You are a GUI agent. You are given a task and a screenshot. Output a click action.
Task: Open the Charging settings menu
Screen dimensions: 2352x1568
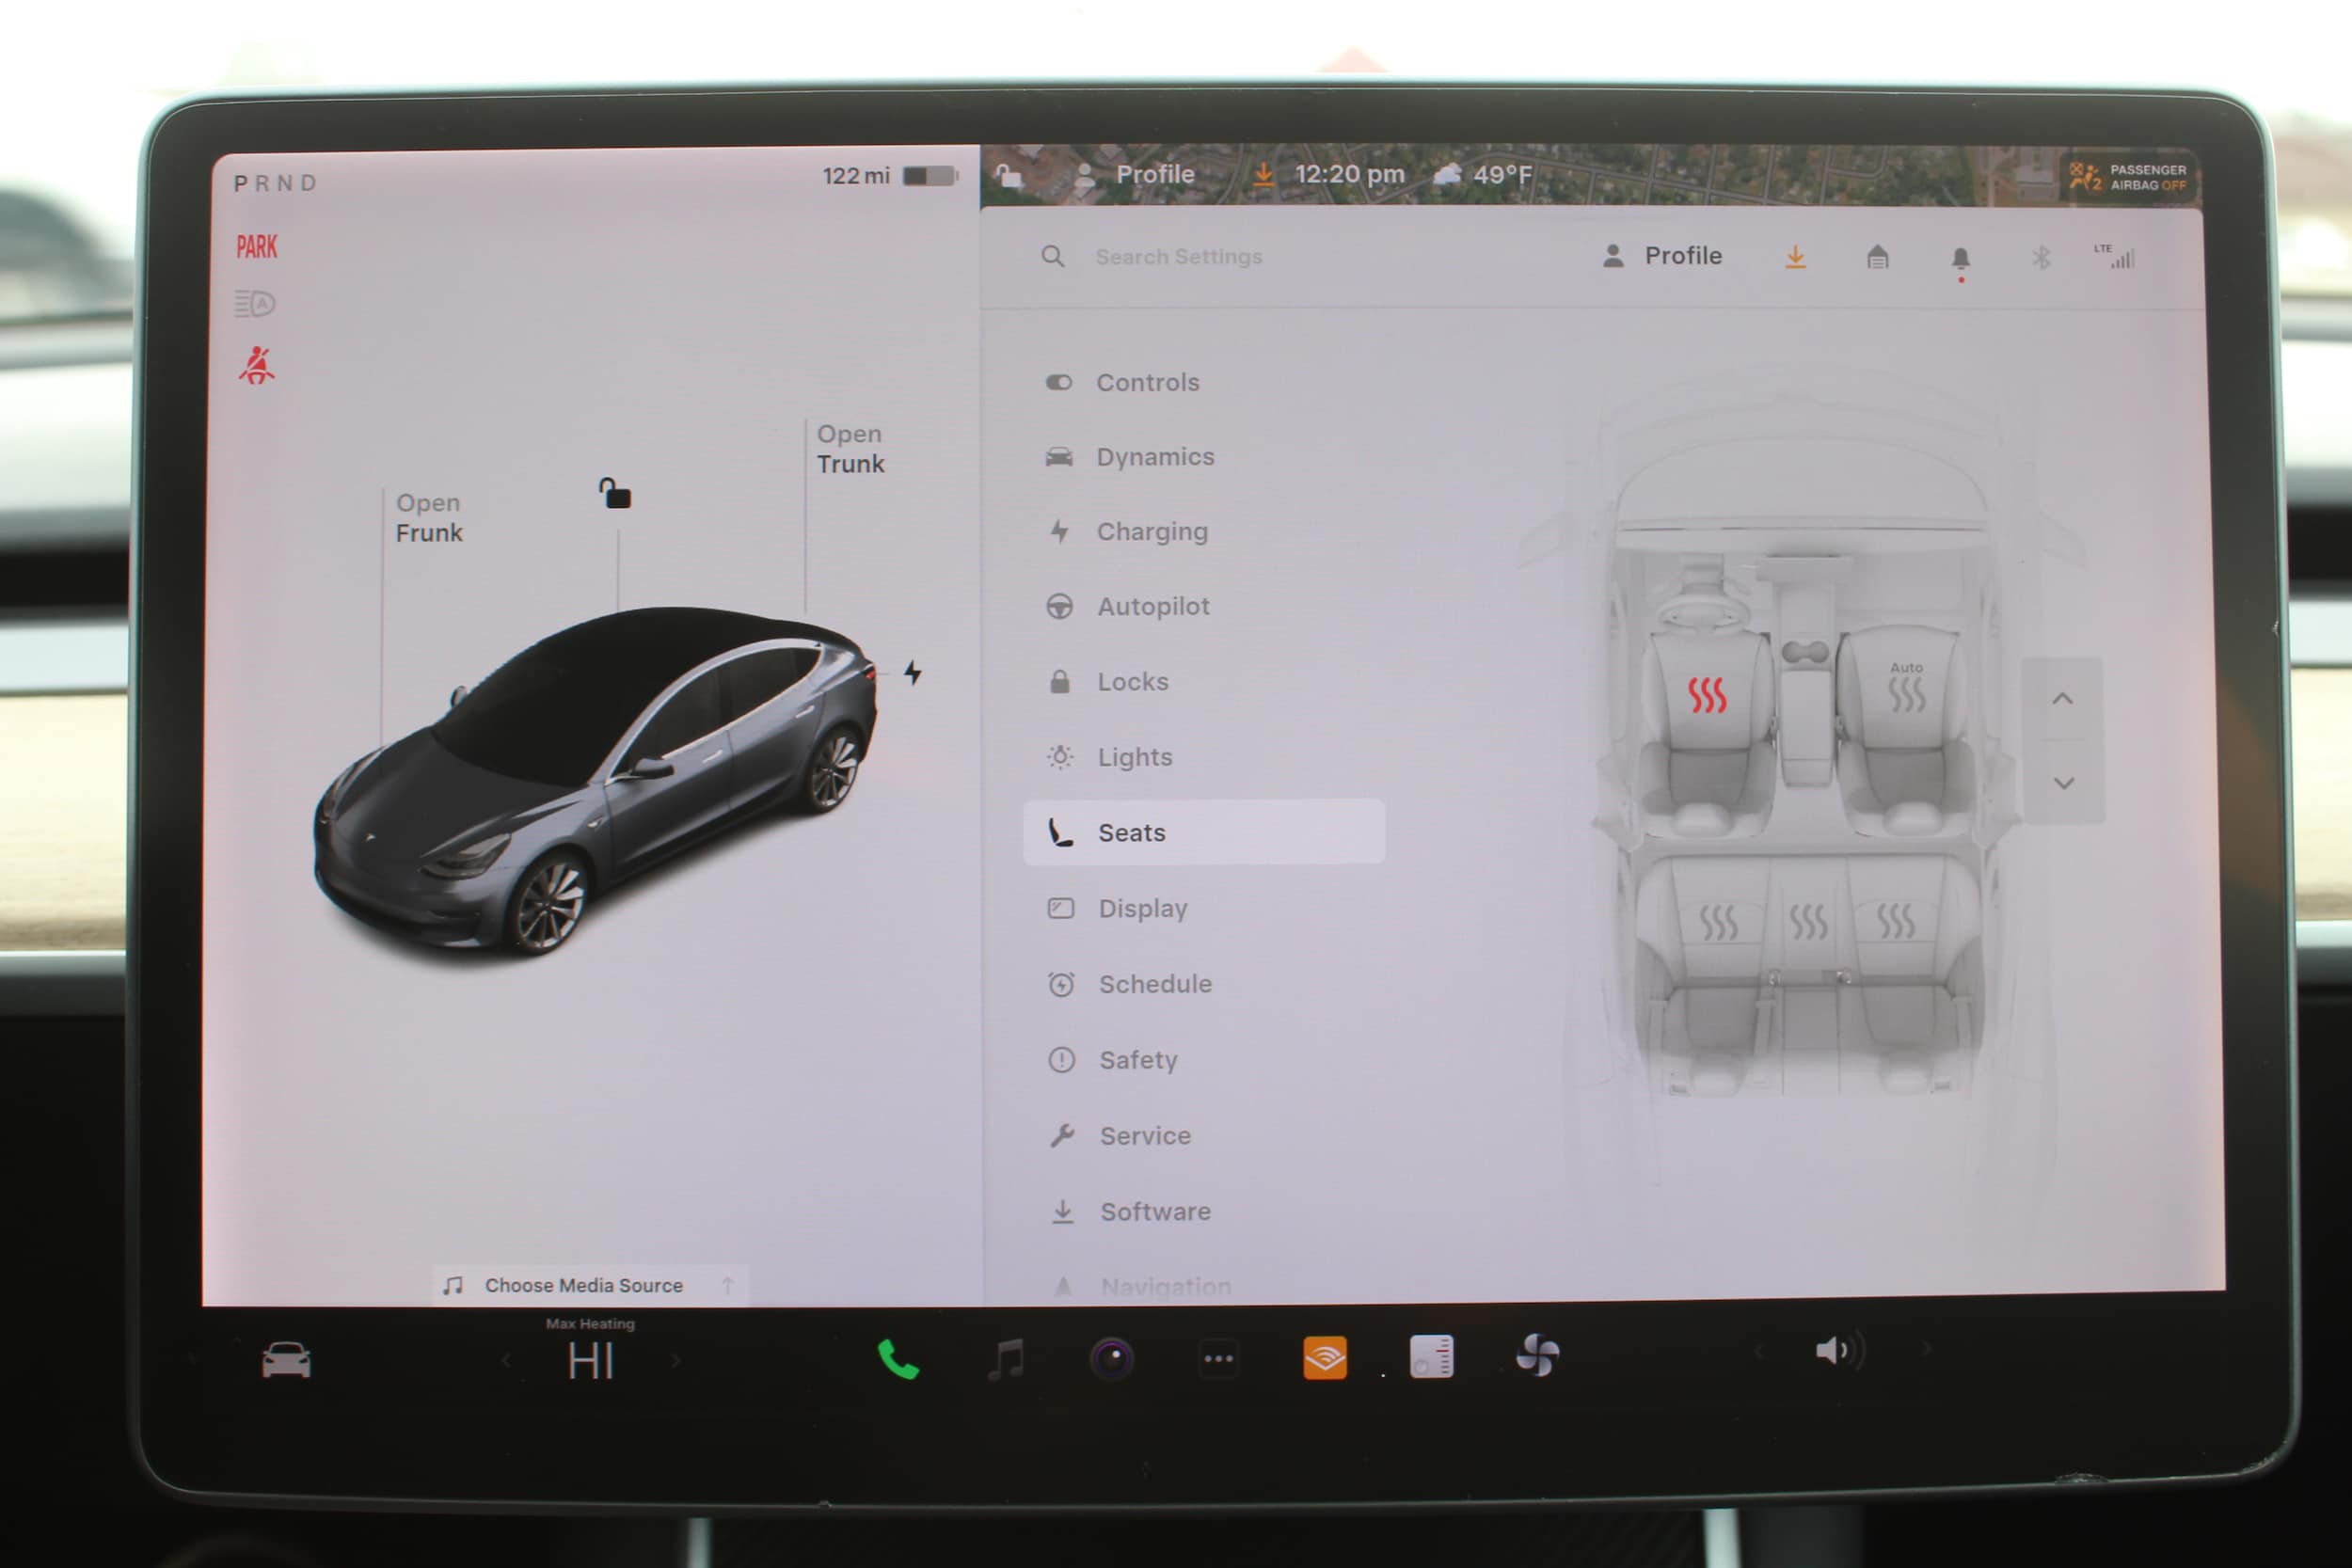tap(1152, 532)
